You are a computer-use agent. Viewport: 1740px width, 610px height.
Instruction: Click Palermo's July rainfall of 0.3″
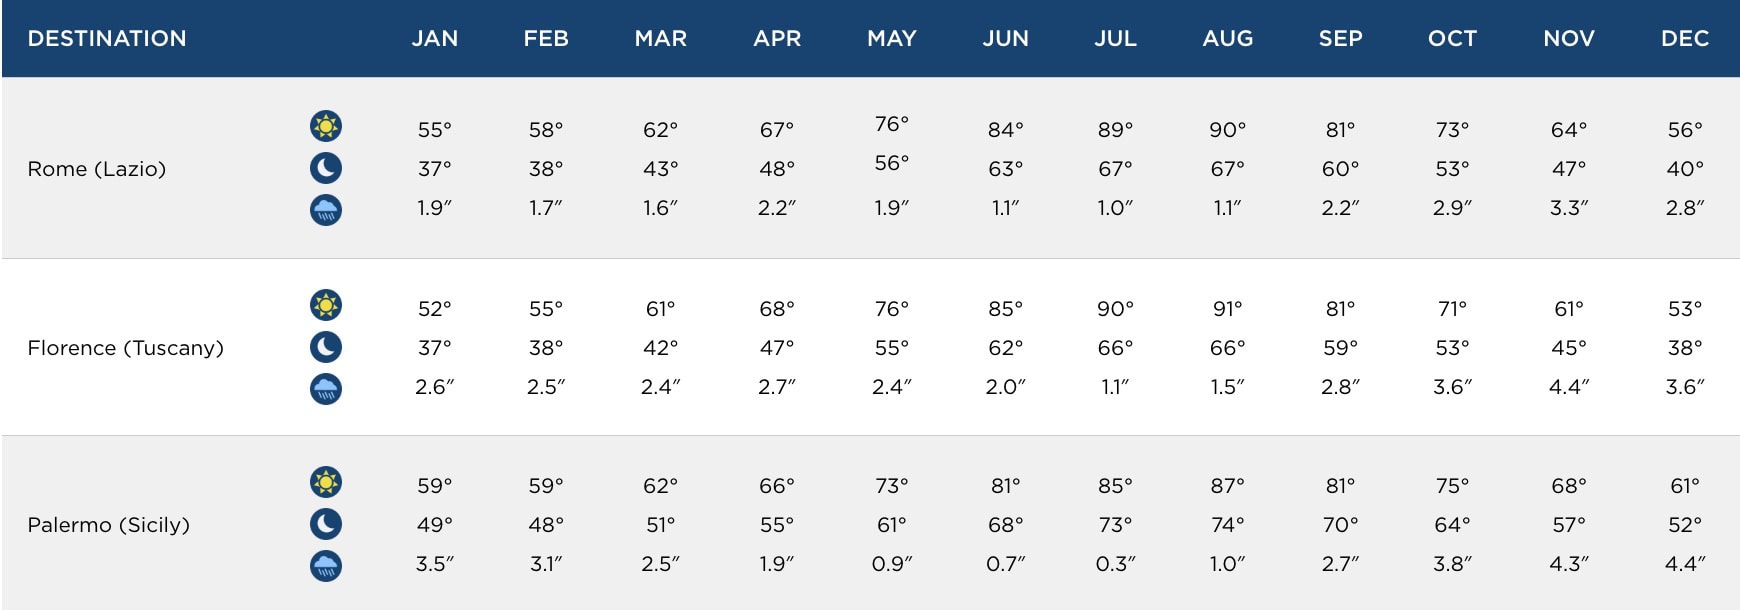[x=1115, y=564]
